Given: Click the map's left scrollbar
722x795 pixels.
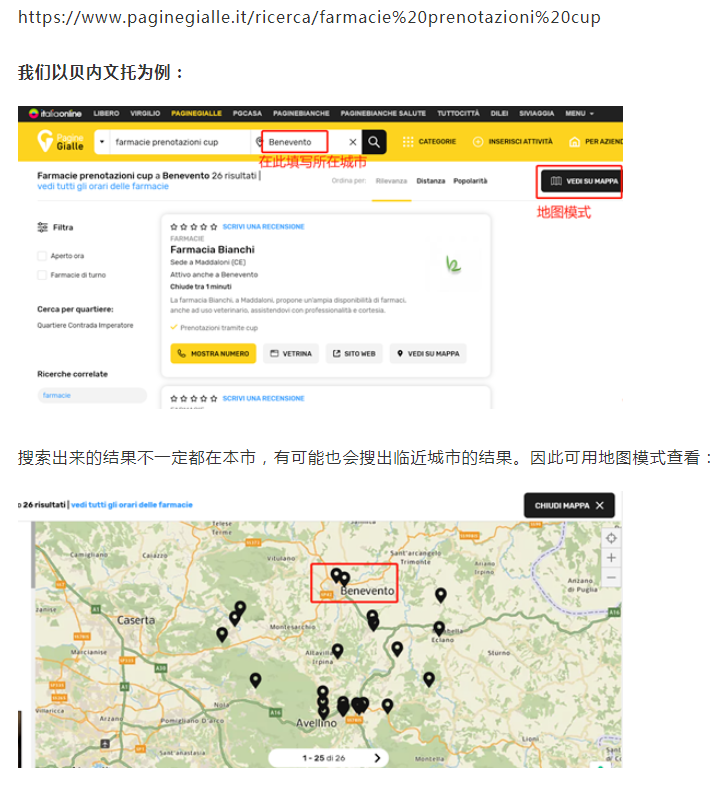Looking at the screenshot, I should pyautogui.click(x=33, y=555).
